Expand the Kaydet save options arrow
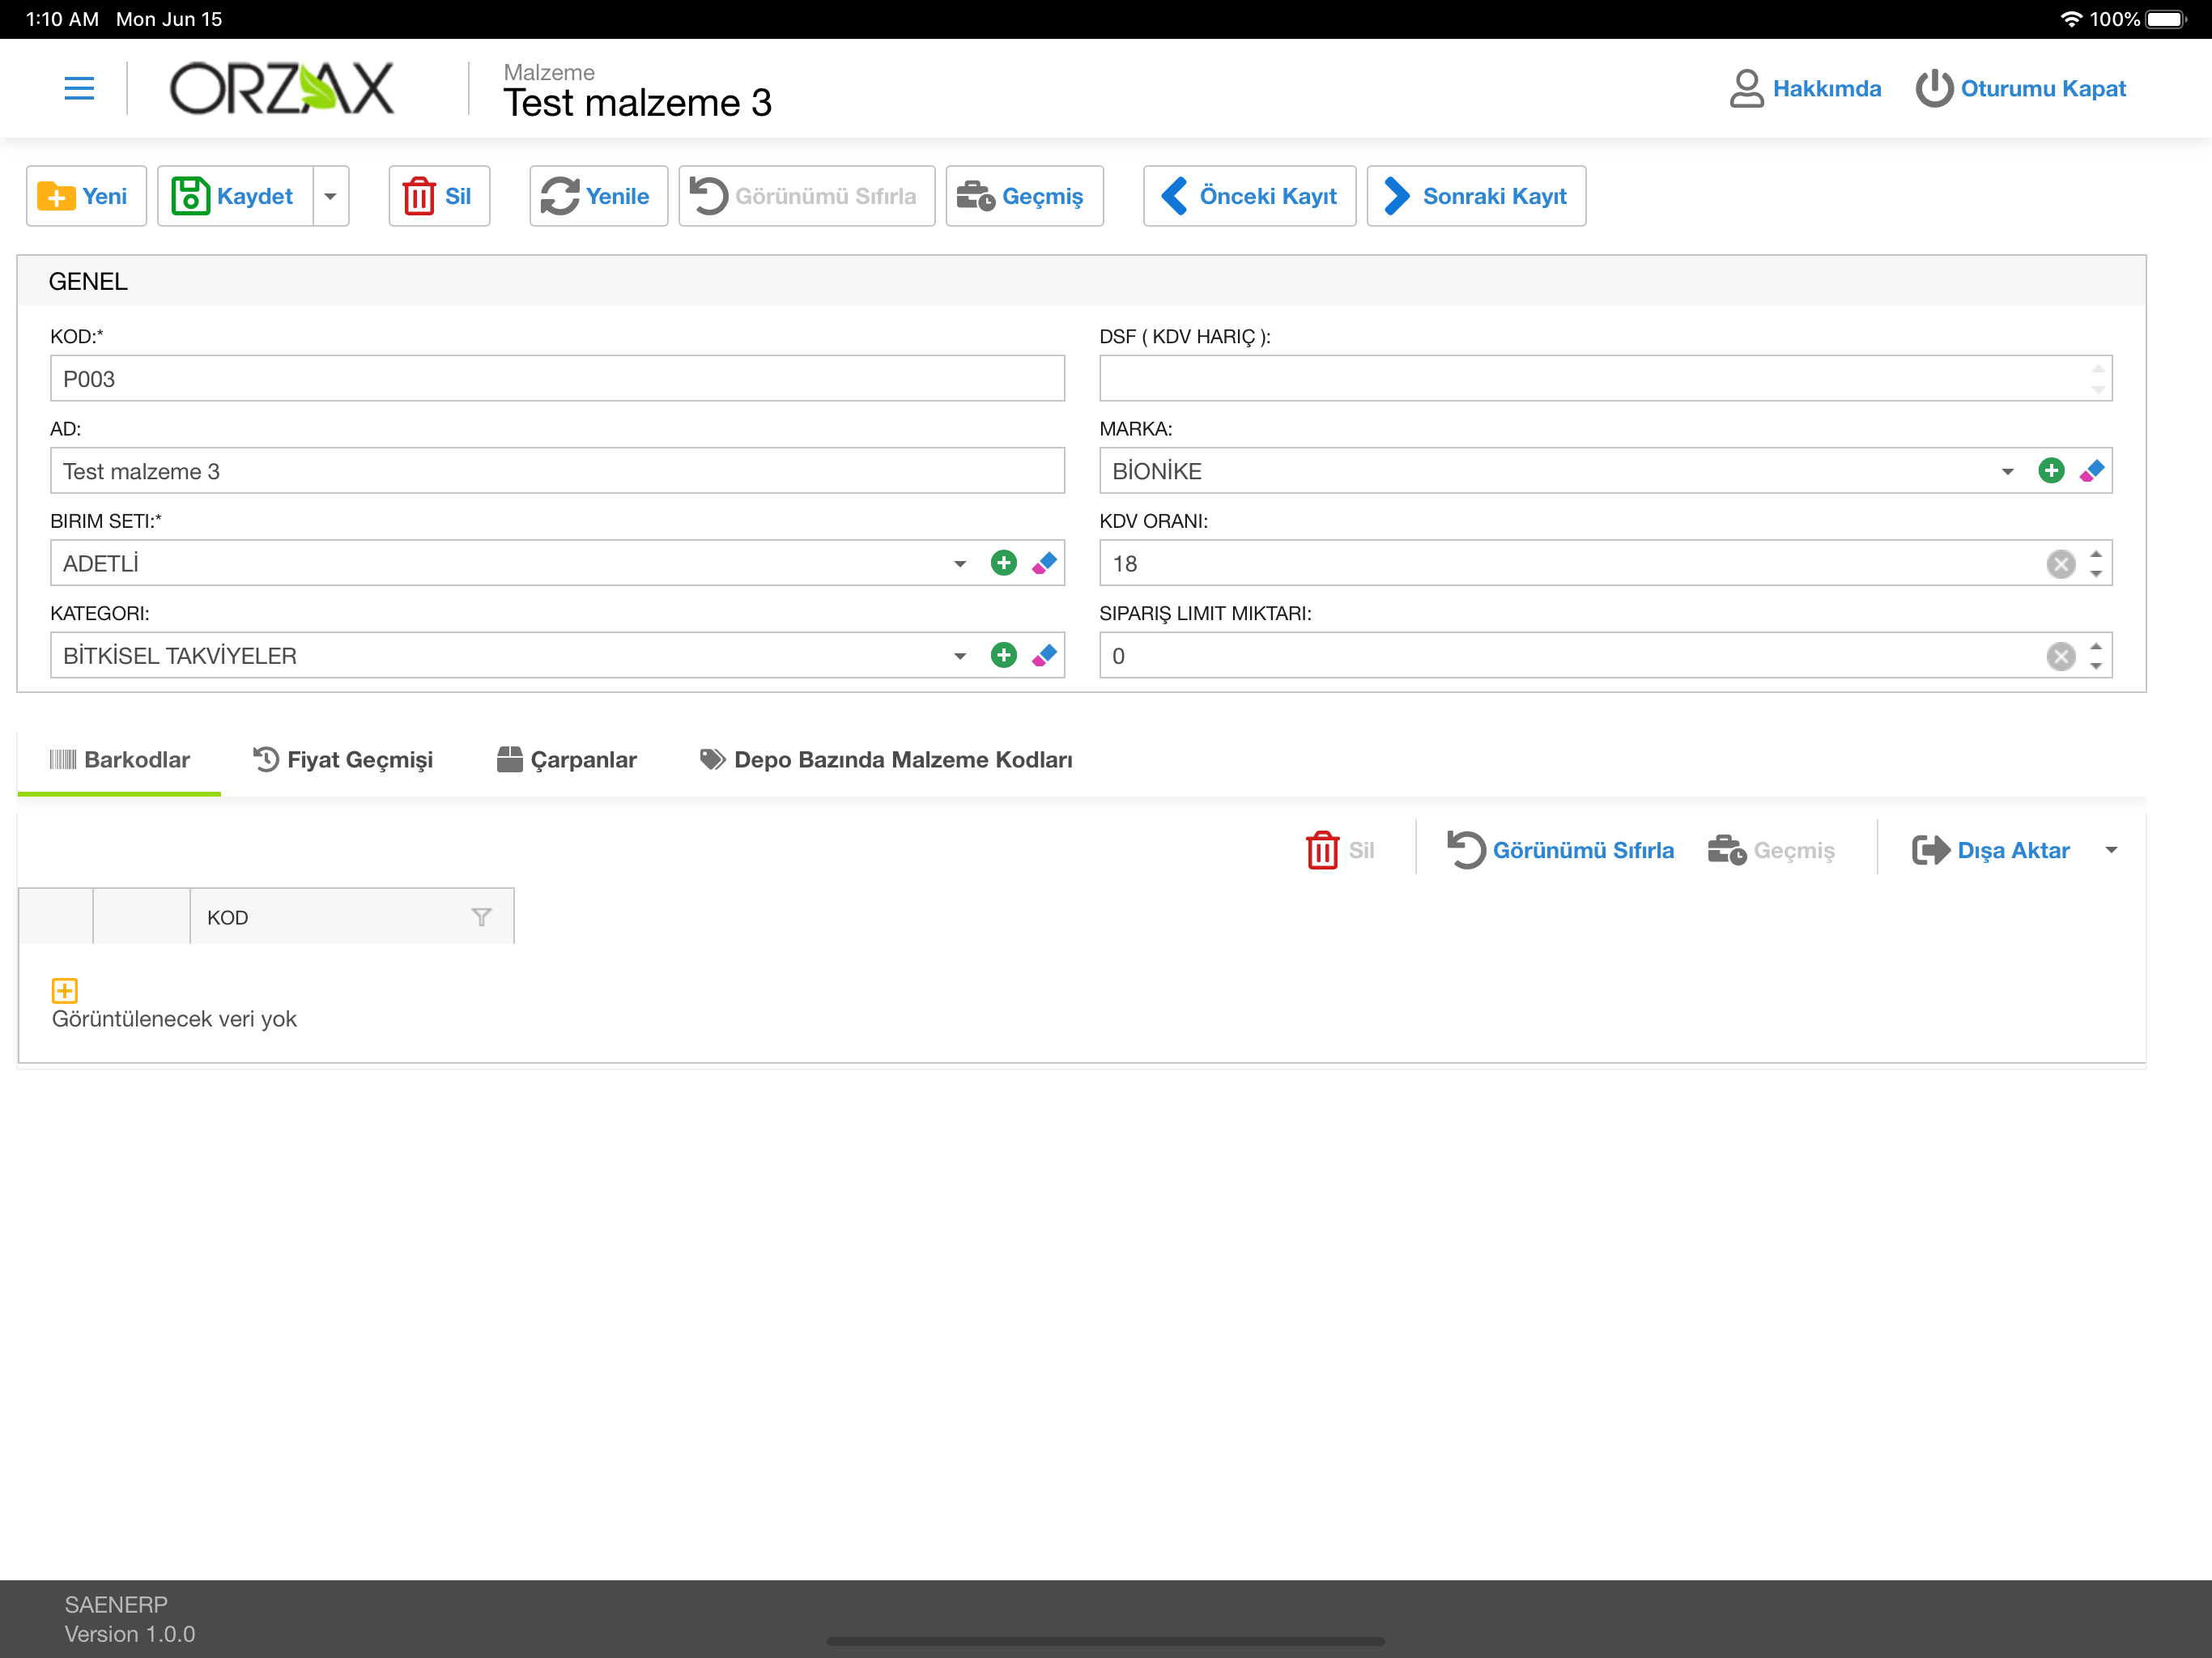Viewport: 2212px width, 1658px height. 331,196
